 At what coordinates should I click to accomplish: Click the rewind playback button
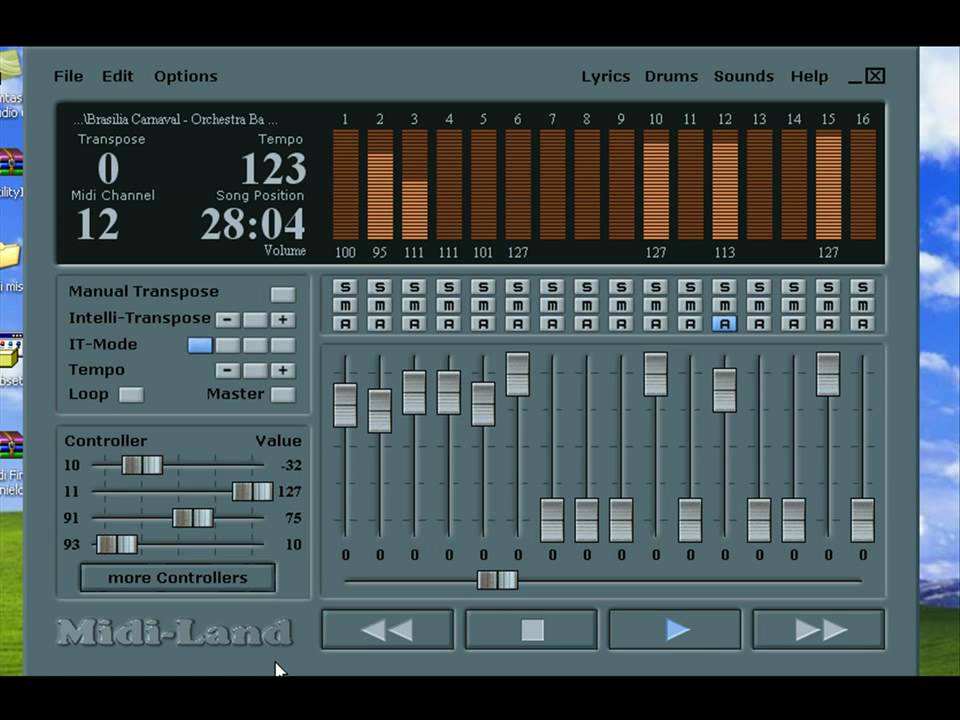point(388,629)
